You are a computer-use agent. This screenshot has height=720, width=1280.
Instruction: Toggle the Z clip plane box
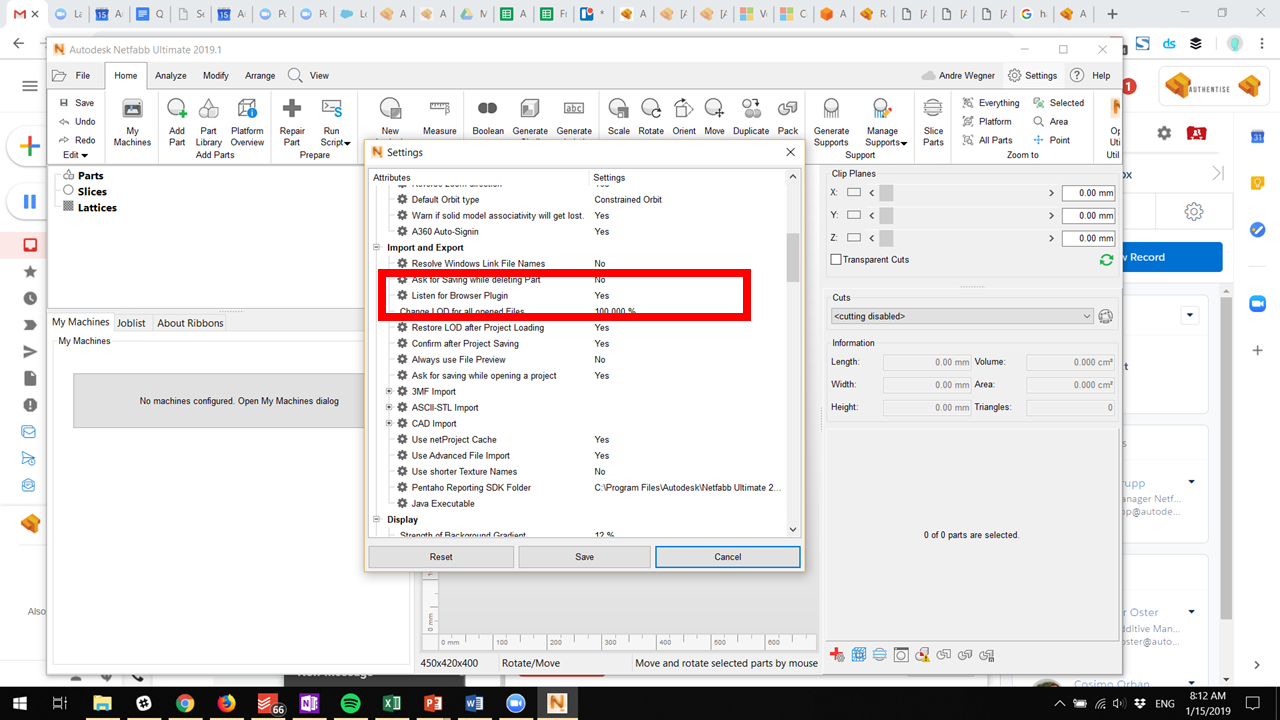pyautogui.click(x=854, y=239)
